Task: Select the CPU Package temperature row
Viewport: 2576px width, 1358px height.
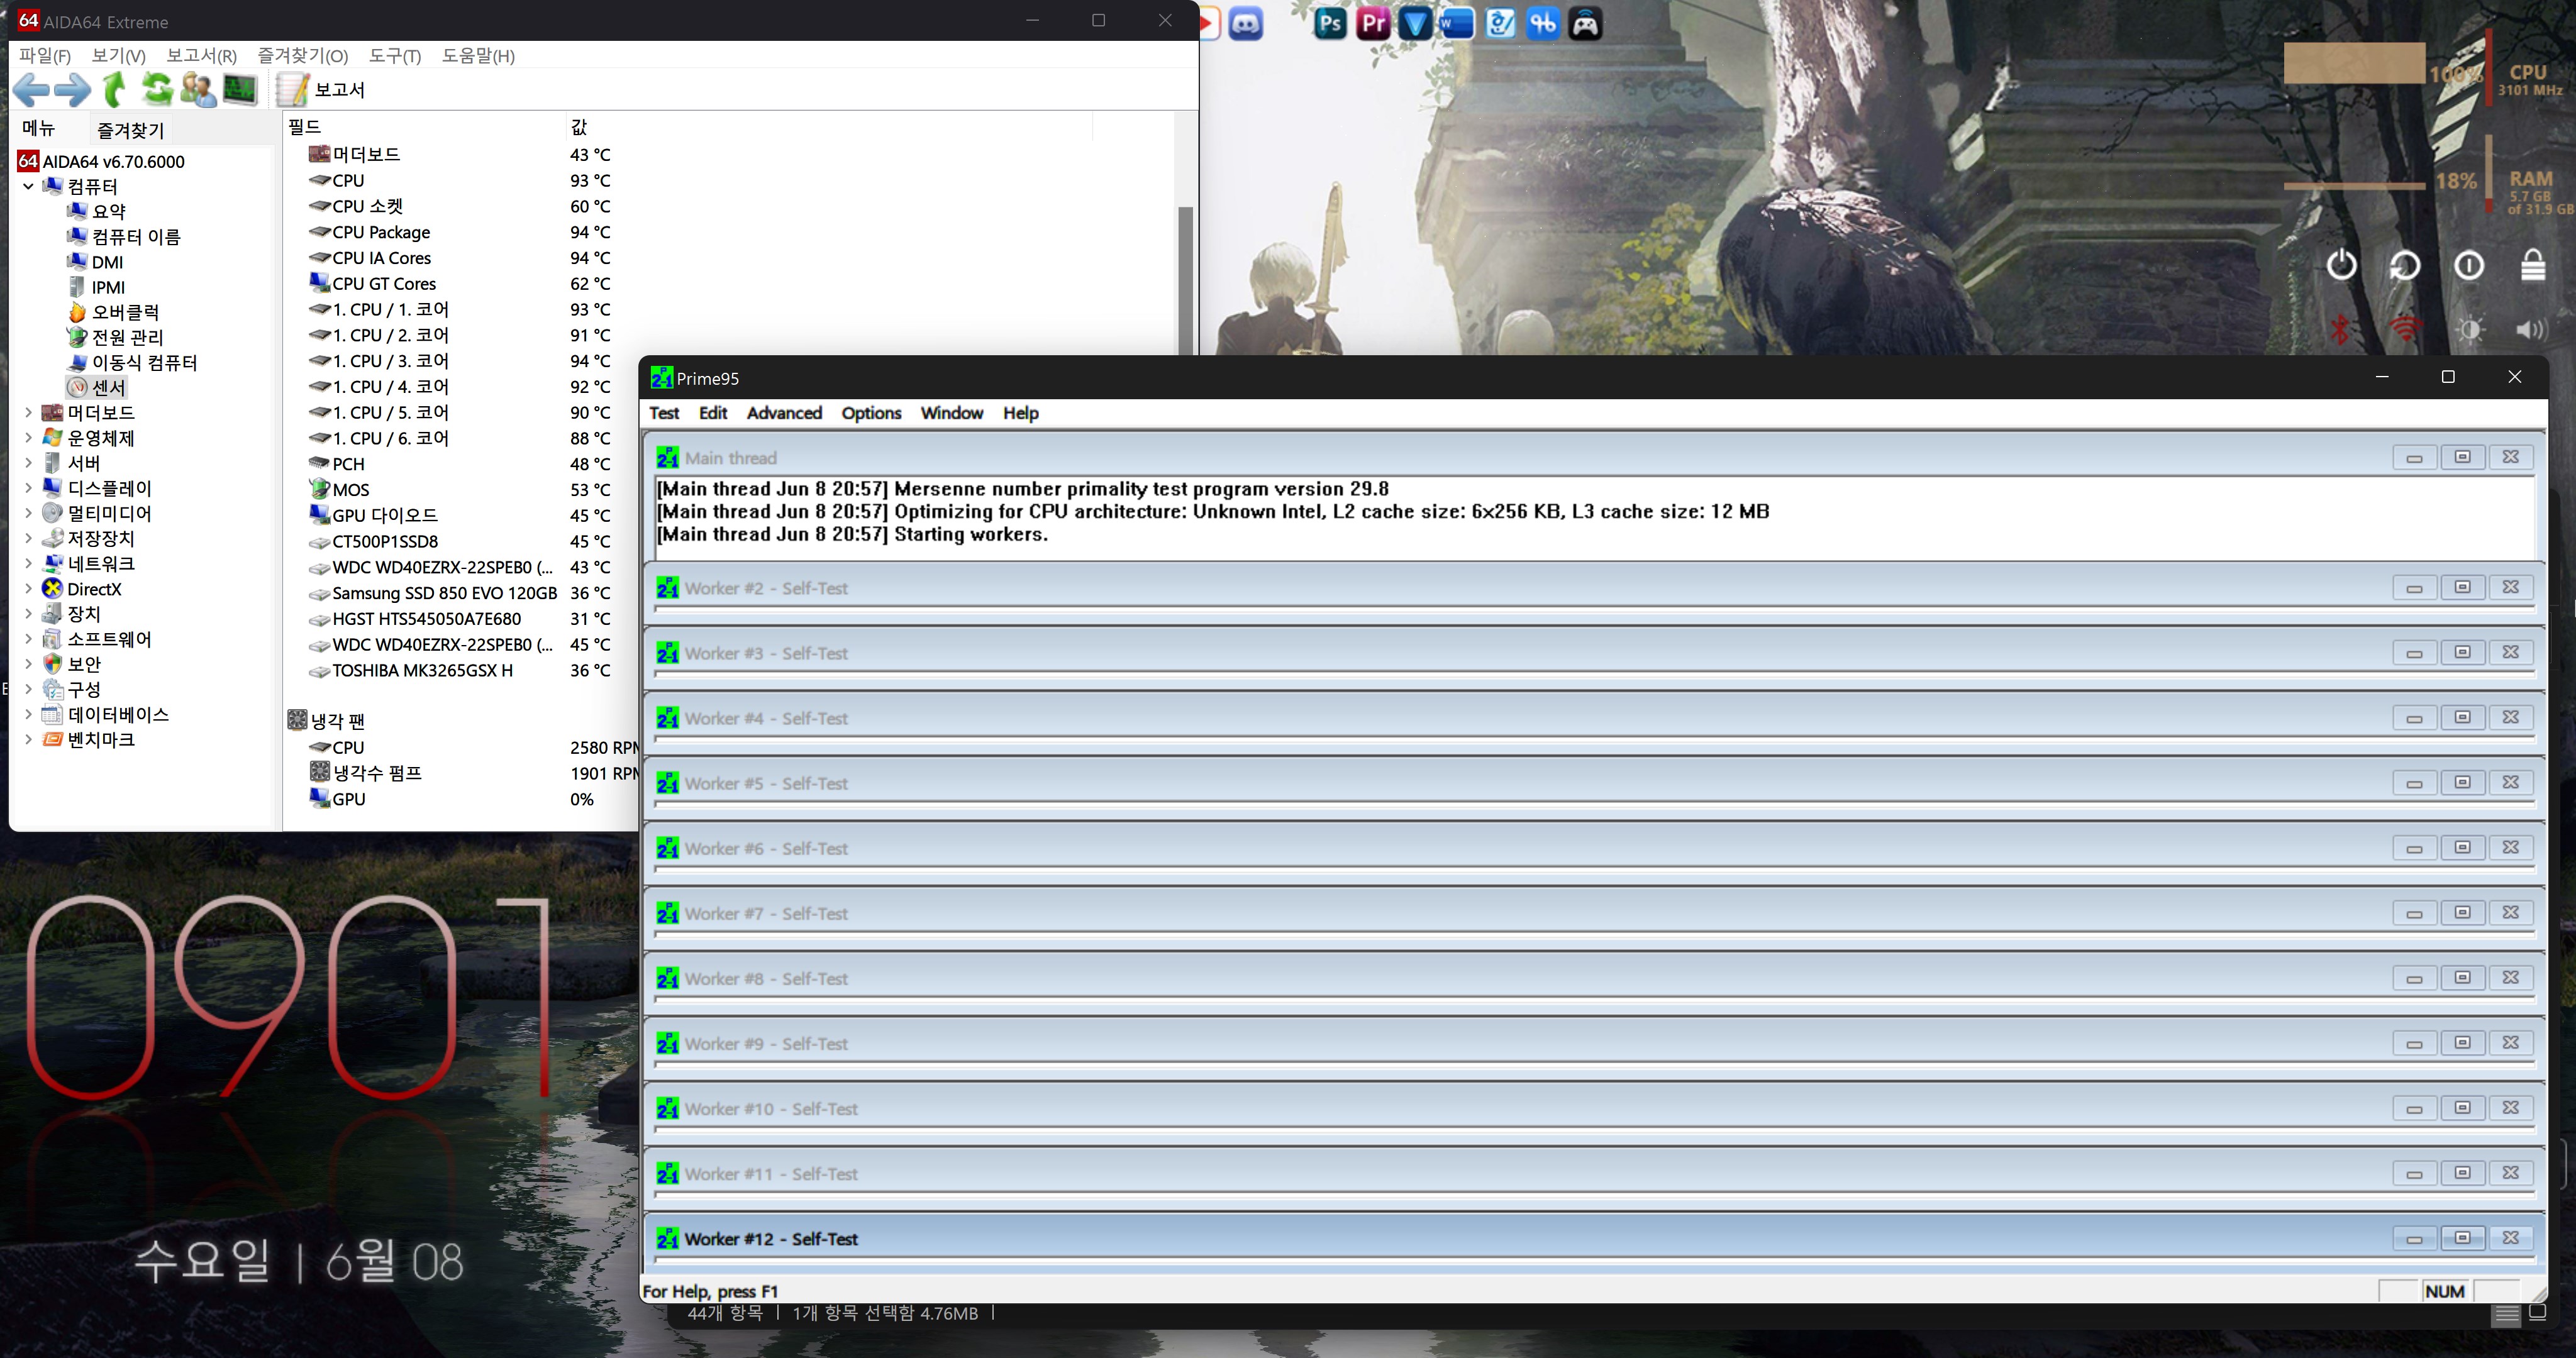Action: tap(460, 232)
